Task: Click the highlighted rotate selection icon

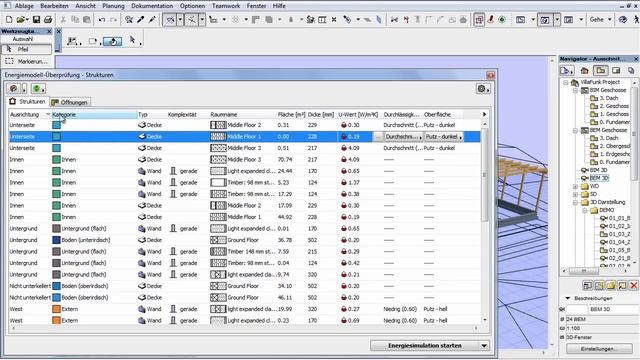Action: (112, 41)
